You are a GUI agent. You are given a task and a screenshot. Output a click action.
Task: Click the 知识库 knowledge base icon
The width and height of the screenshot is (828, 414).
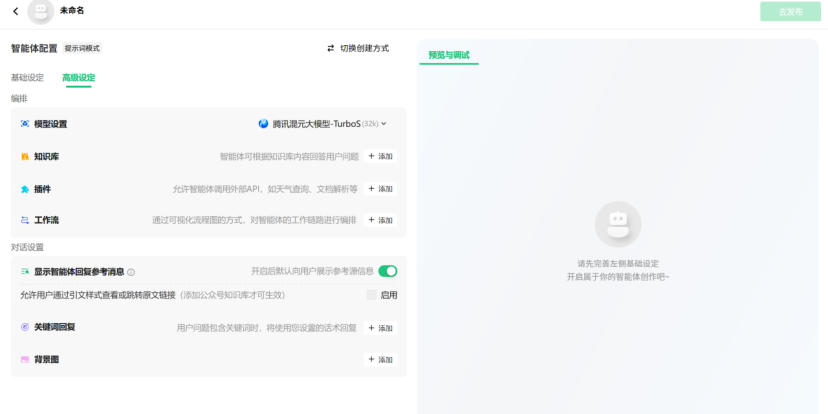25,157
